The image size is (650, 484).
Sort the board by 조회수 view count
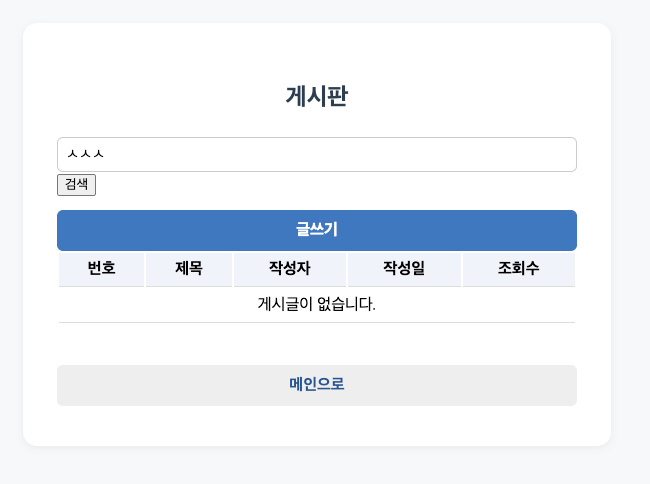pyautogui.click(x=519, y=269)
